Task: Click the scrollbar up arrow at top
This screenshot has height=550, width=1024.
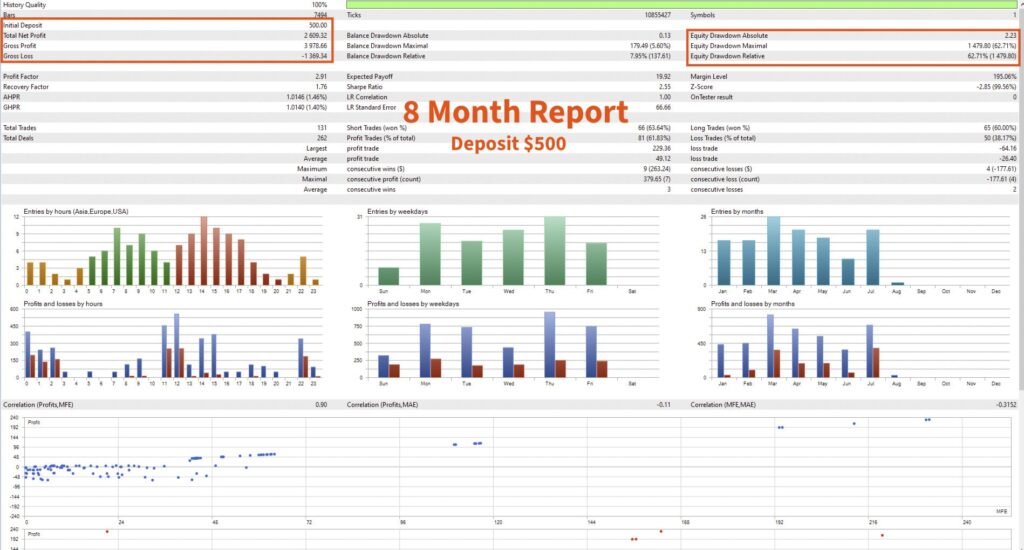Action: [1021, 3]
